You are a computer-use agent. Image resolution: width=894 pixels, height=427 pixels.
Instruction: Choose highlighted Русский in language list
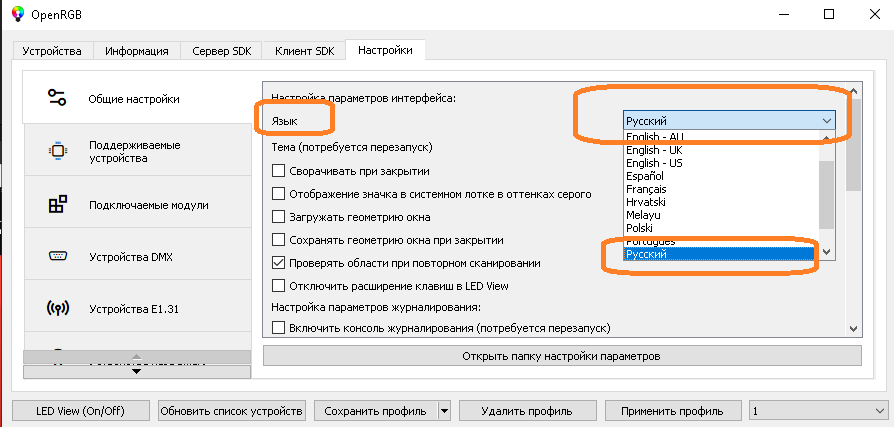pyautogui.click(x=721, y=254)
